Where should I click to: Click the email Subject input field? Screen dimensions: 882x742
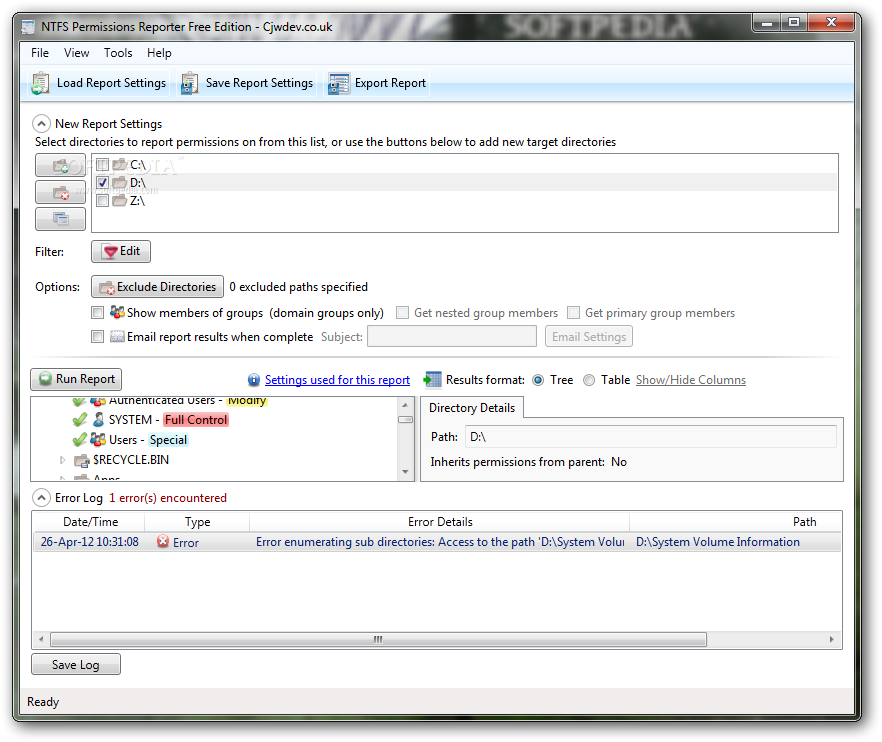[x=452, y=337]
